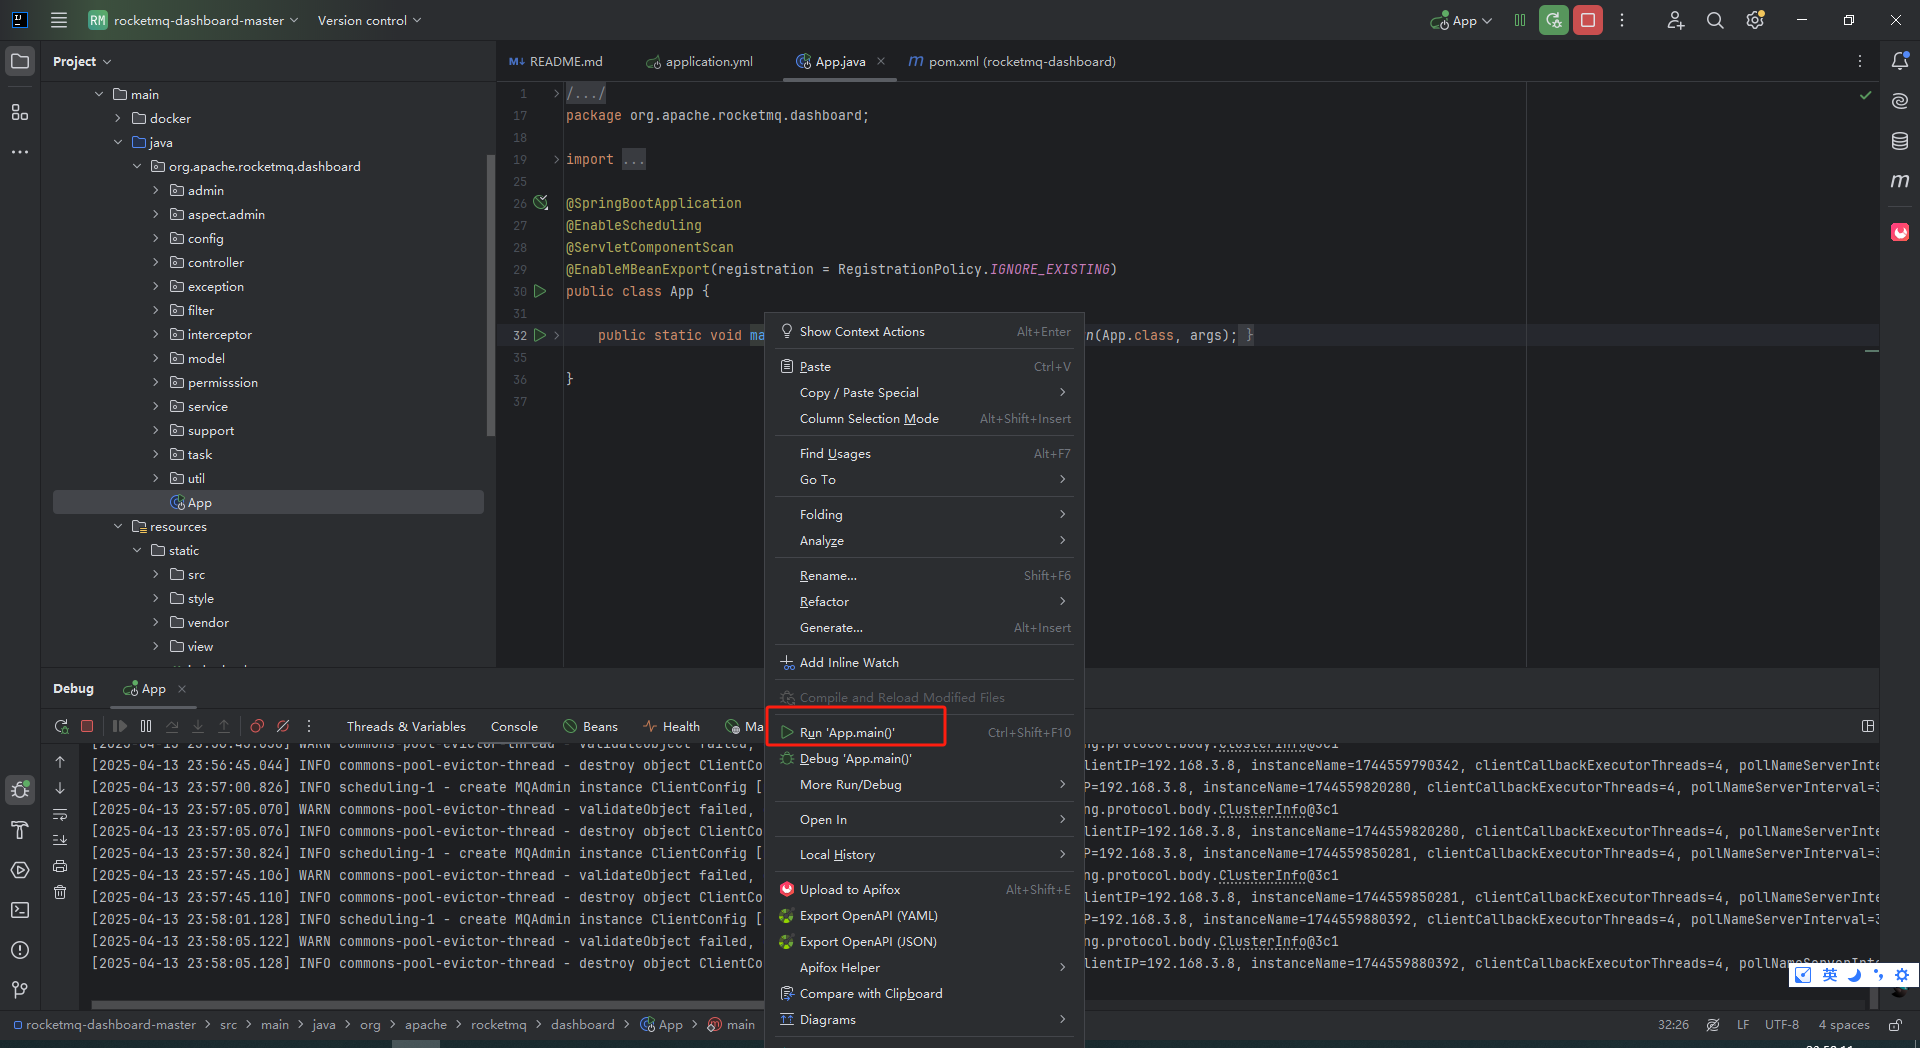Open the Project tool window icon

pos(20,62)
